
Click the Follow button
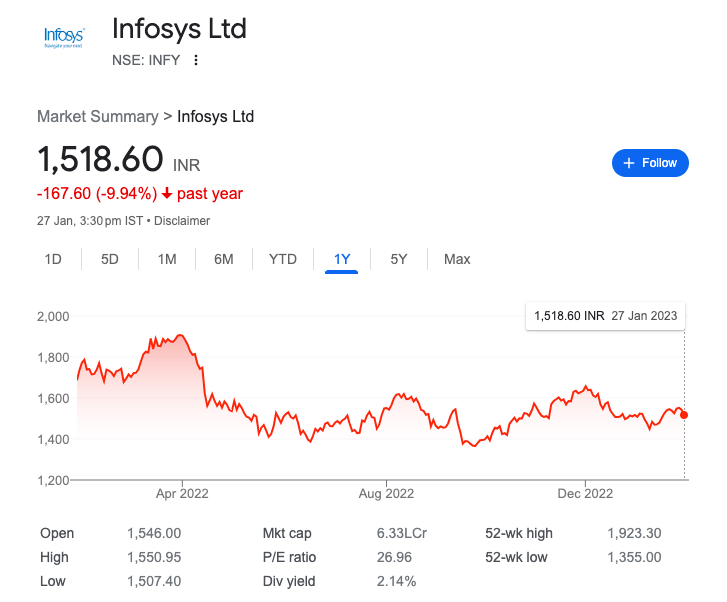point(650,163)
